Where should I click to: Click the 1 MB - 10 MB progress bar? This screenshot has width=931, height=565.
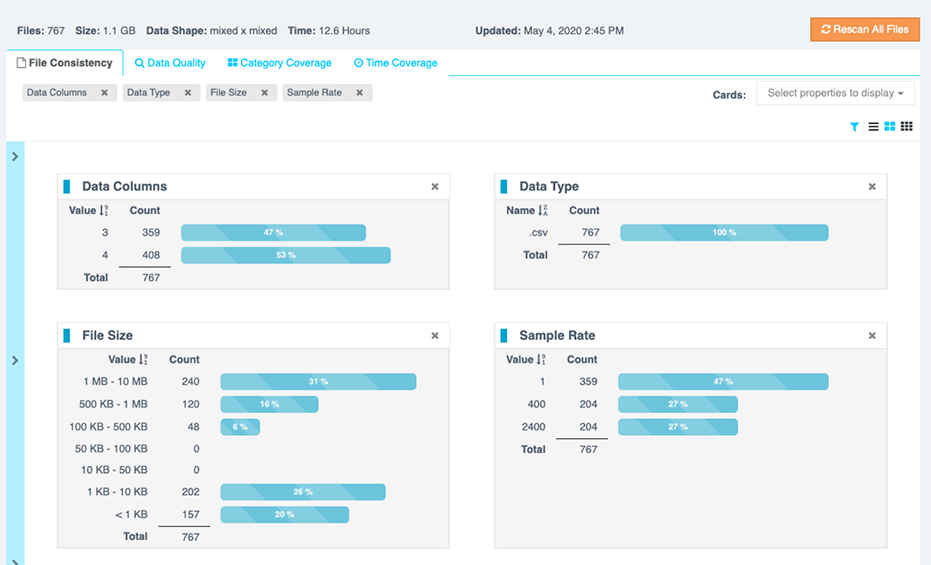(318, 382)
